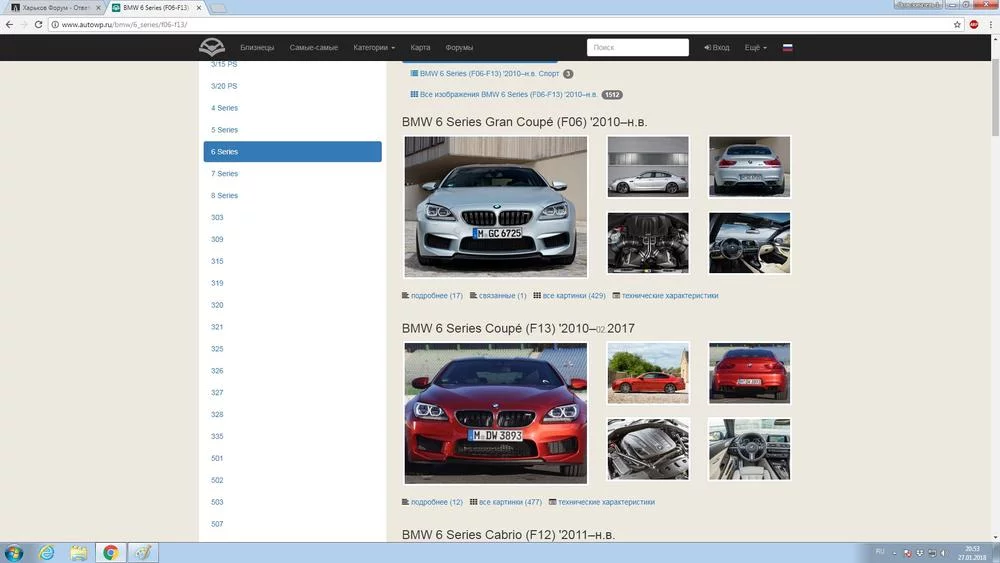Open the Близнецы menu item
The image size is (1000, 563).
pos(257,47)
